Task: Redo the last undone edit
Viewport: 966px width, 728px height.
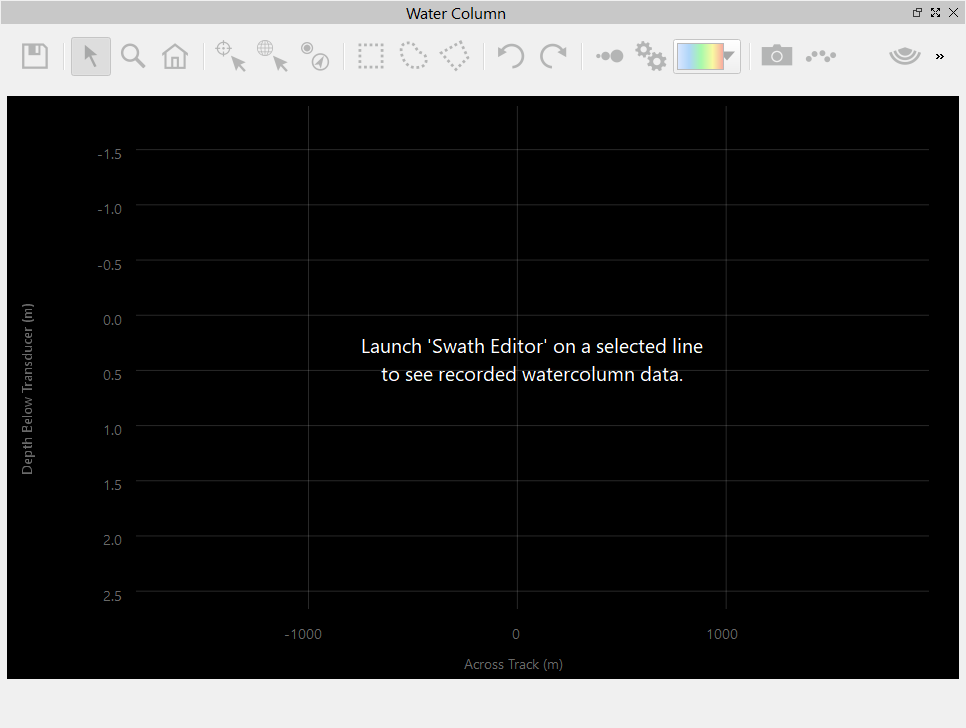Action: (x=553, y=56)
